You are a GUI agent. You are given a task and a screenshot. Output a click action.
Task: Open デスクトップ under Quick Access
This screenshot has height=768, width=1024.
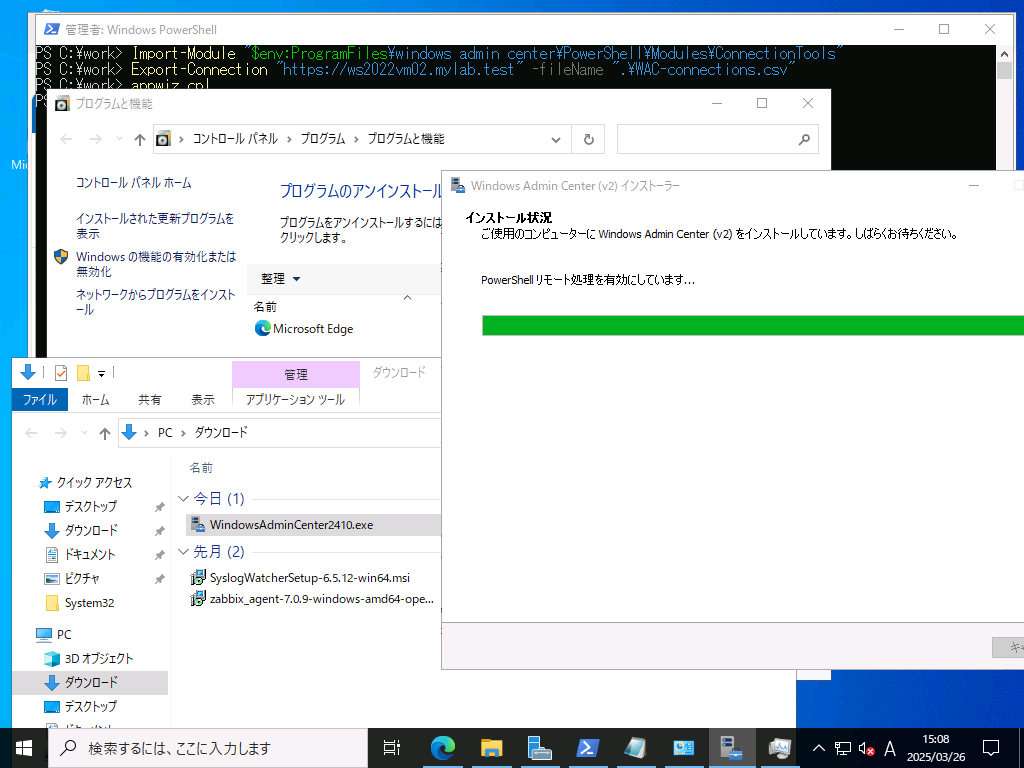pos(80,507)
